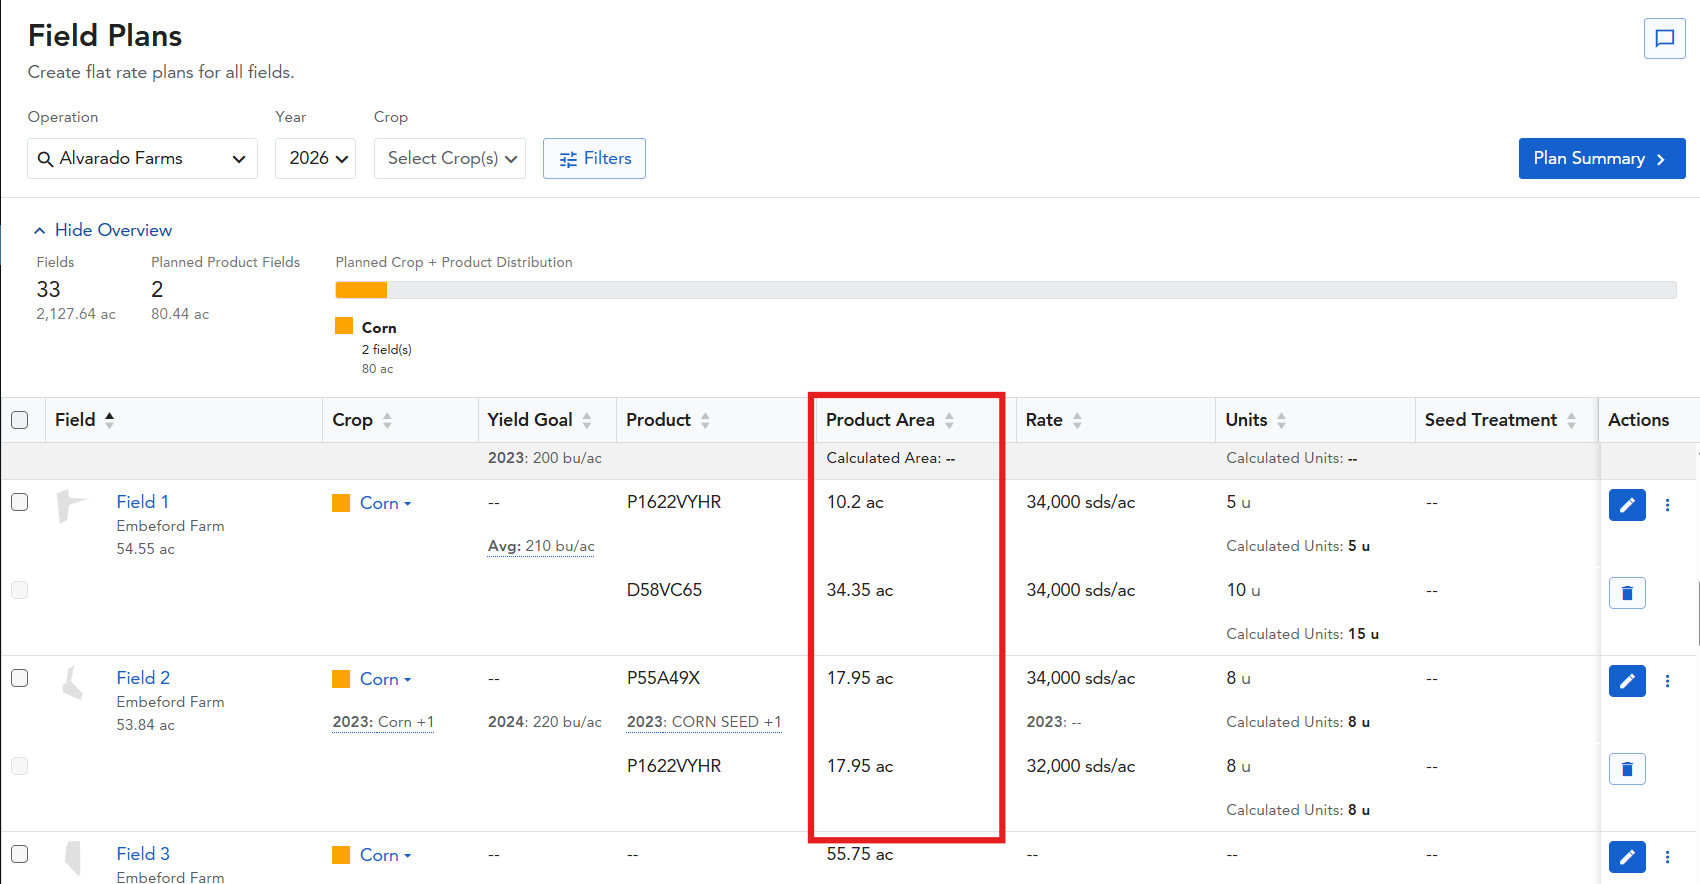Click the 10.2 ac product area
Image resolution: width=1700 pixels, height=884 pixels.
click(x=855, y=502)
